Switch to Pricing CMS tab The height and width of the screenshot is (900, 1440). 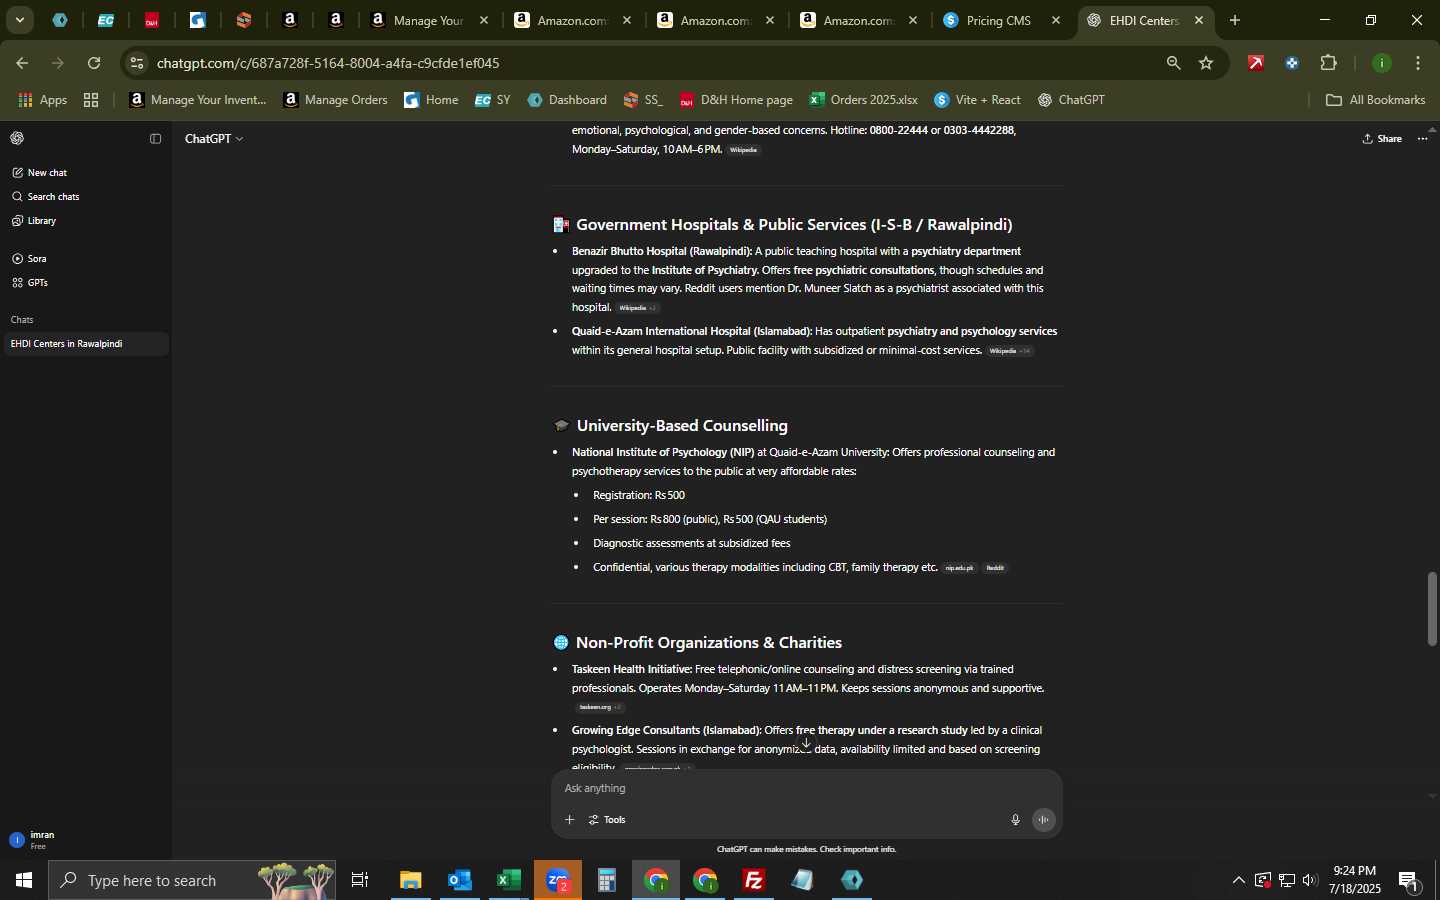click(1000, 20)
